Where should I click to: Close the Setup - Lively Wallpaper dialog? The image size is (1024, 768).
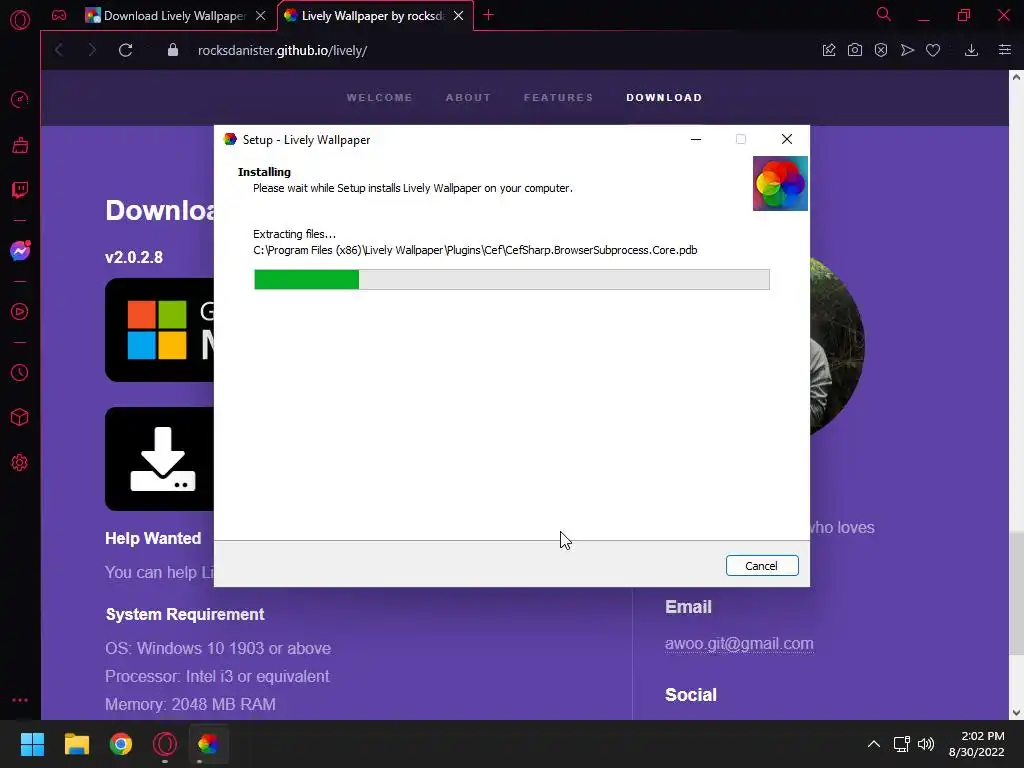[787, 139]
